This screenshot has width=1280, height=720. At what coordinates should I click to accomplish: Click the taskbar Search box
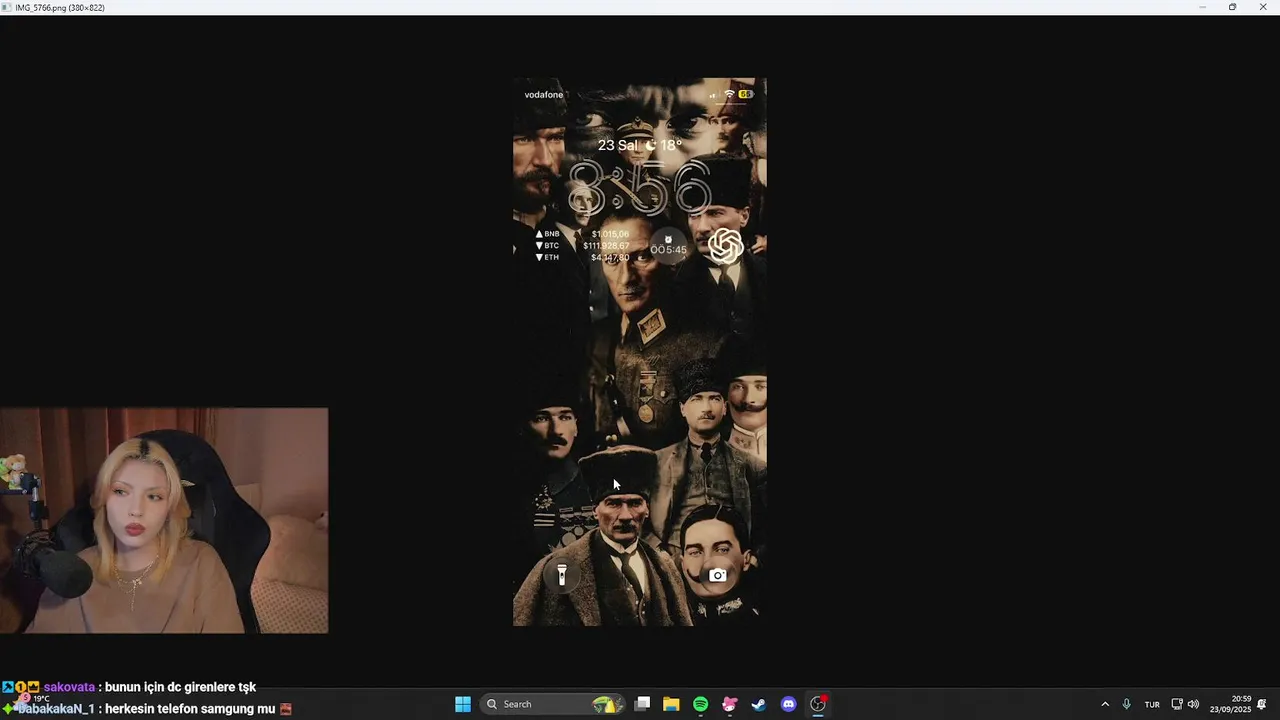[555, 704]
